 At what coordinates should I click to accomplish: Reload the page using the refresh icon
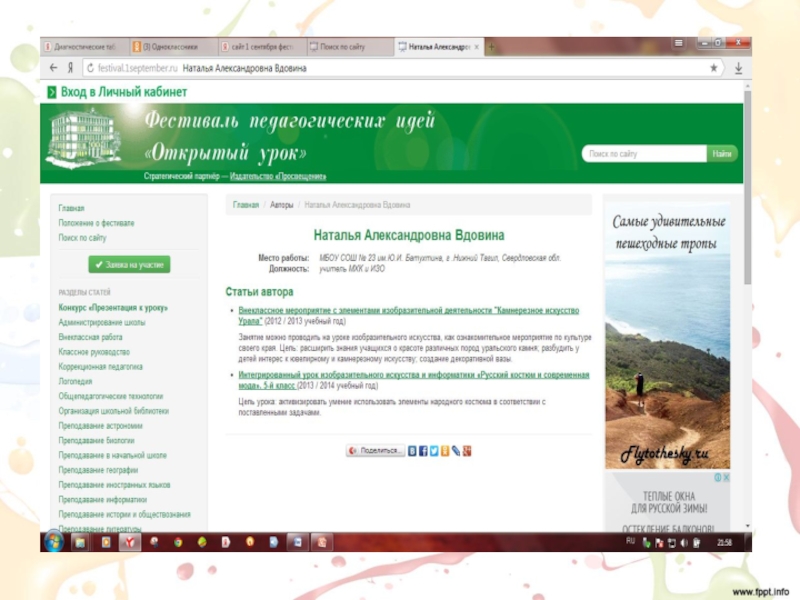click(x=90, y=68)
